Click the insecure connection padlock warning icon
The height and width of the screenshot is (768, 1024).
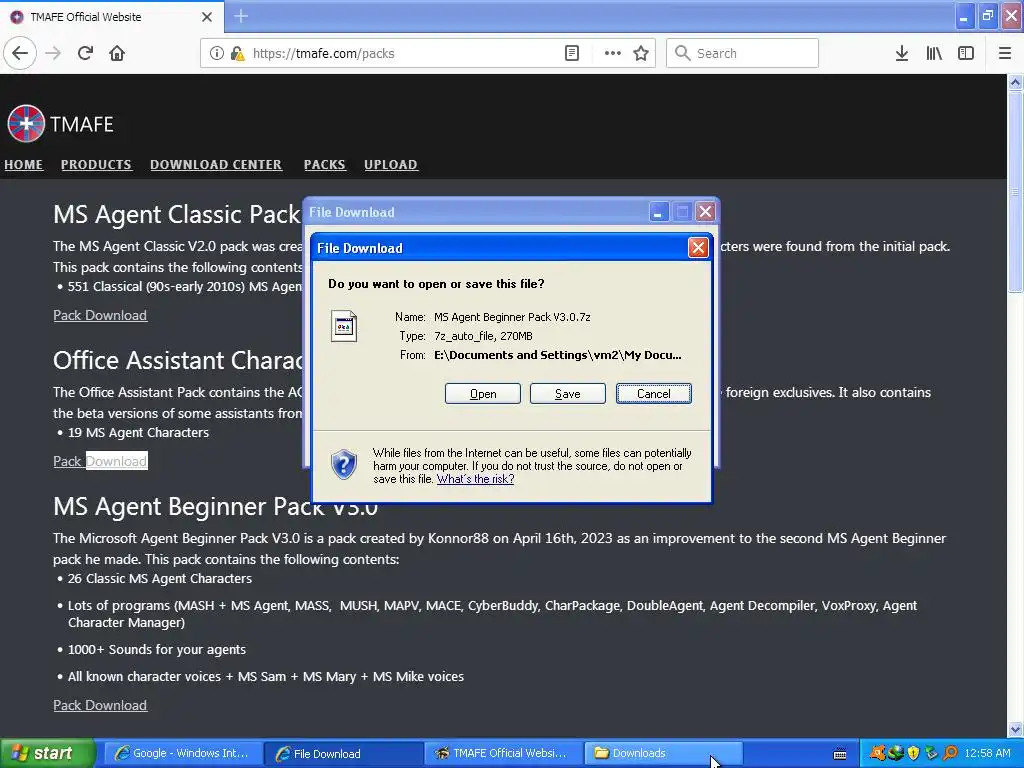pyautogui.click(x=237, y=53)
